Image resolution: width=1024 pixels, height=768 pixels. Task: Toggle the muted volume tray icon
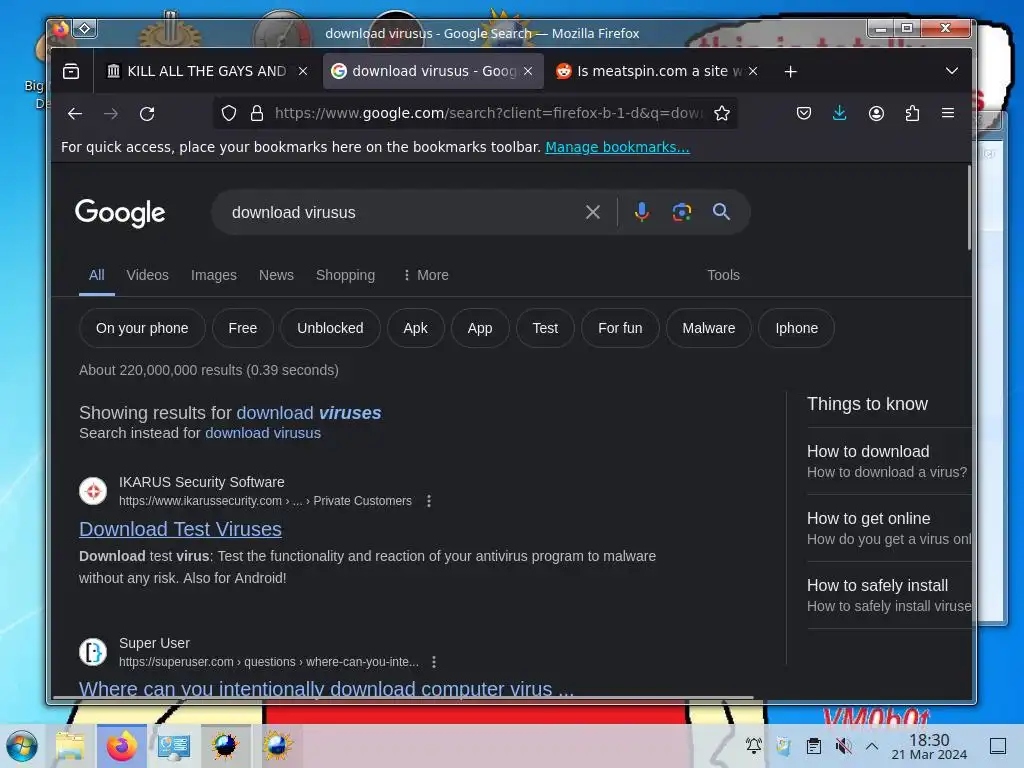pos(843,745)
